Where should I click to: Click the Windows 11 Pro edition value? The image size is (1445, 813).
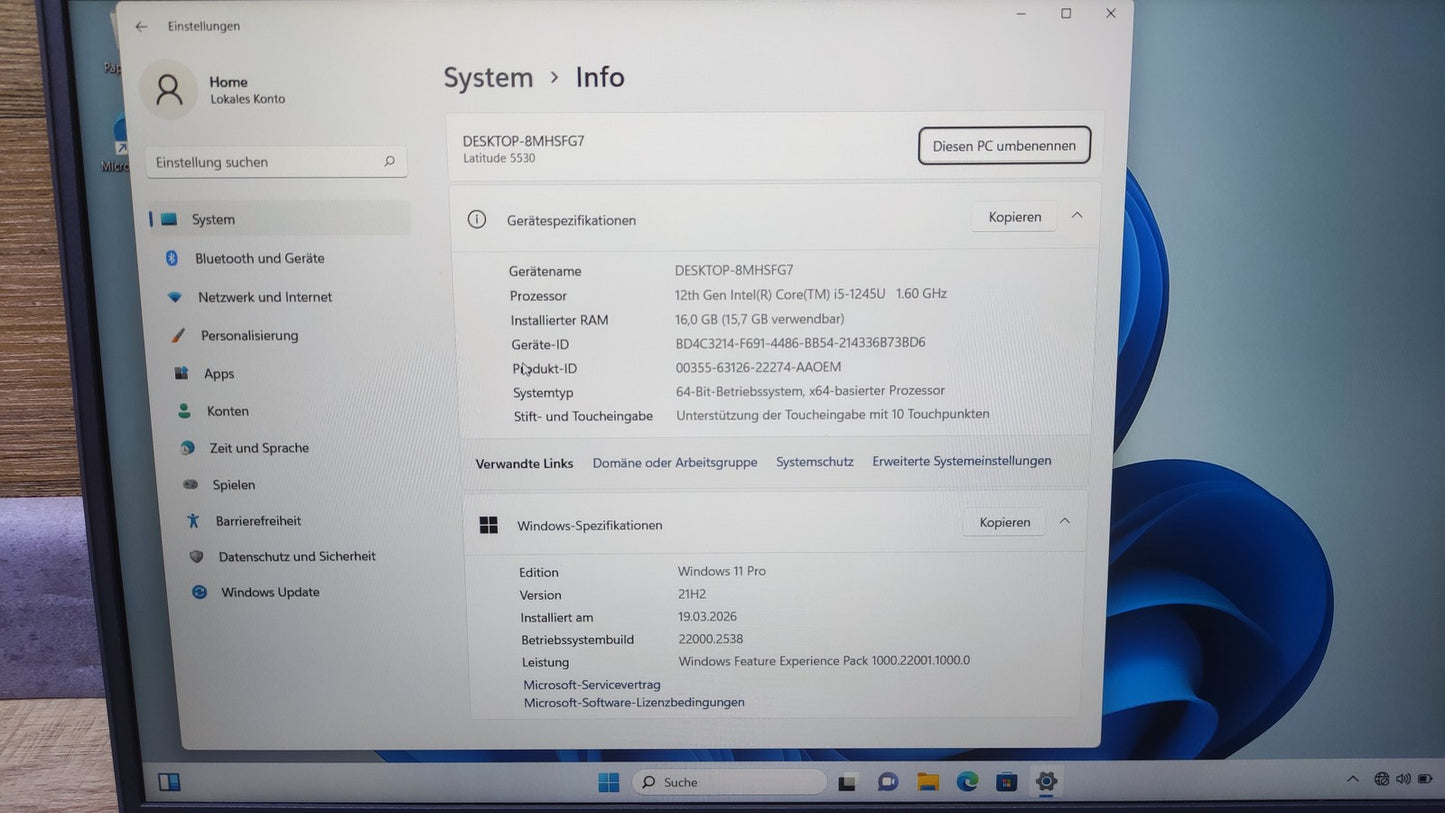point(722,571)
